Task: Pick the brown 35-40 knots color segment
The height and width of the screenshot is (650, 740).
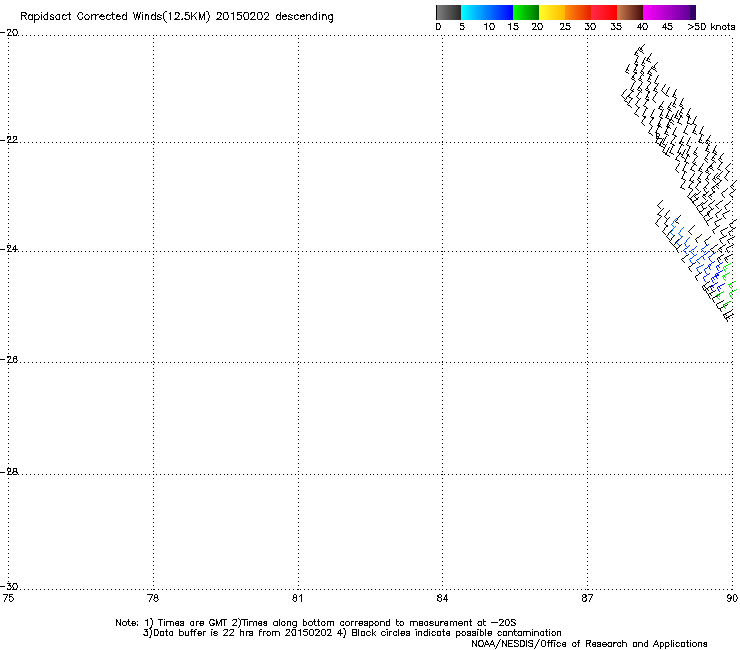Action: pos(630,12)
